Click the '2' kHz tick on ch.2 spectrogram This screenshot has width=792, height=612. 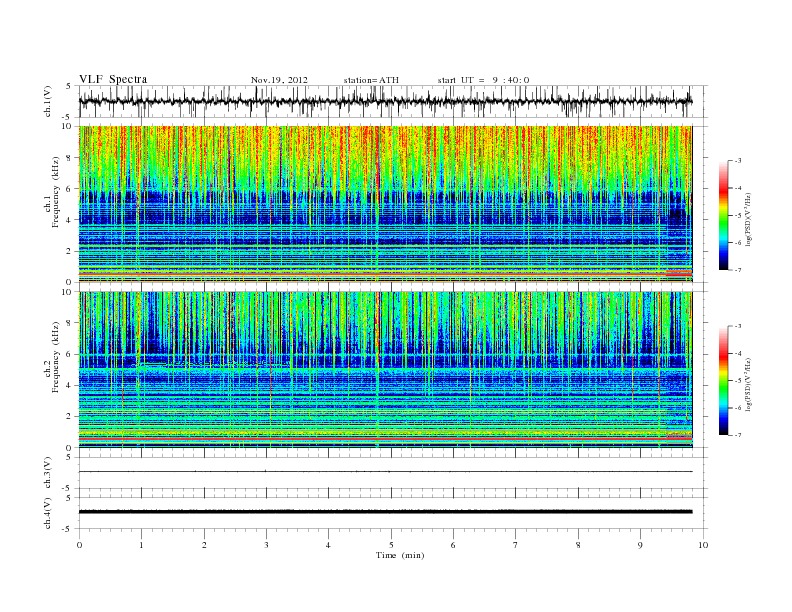pos(69,416)
